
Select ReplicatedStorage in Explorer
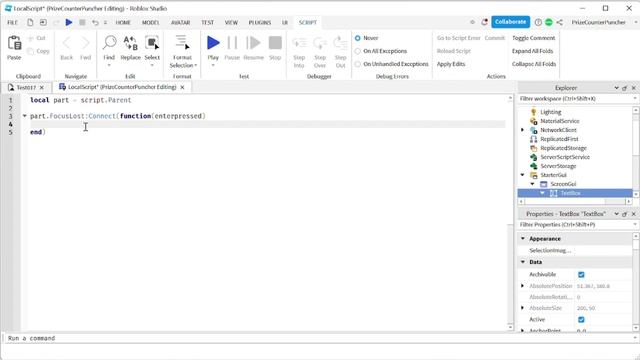point(563,148)
